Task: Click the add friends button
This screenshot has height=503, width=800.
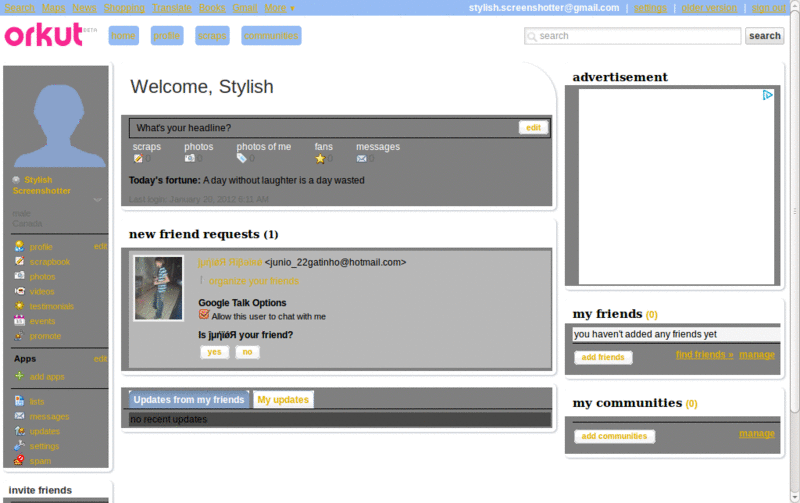Action: pyautogui.click(x=603, y=357)
